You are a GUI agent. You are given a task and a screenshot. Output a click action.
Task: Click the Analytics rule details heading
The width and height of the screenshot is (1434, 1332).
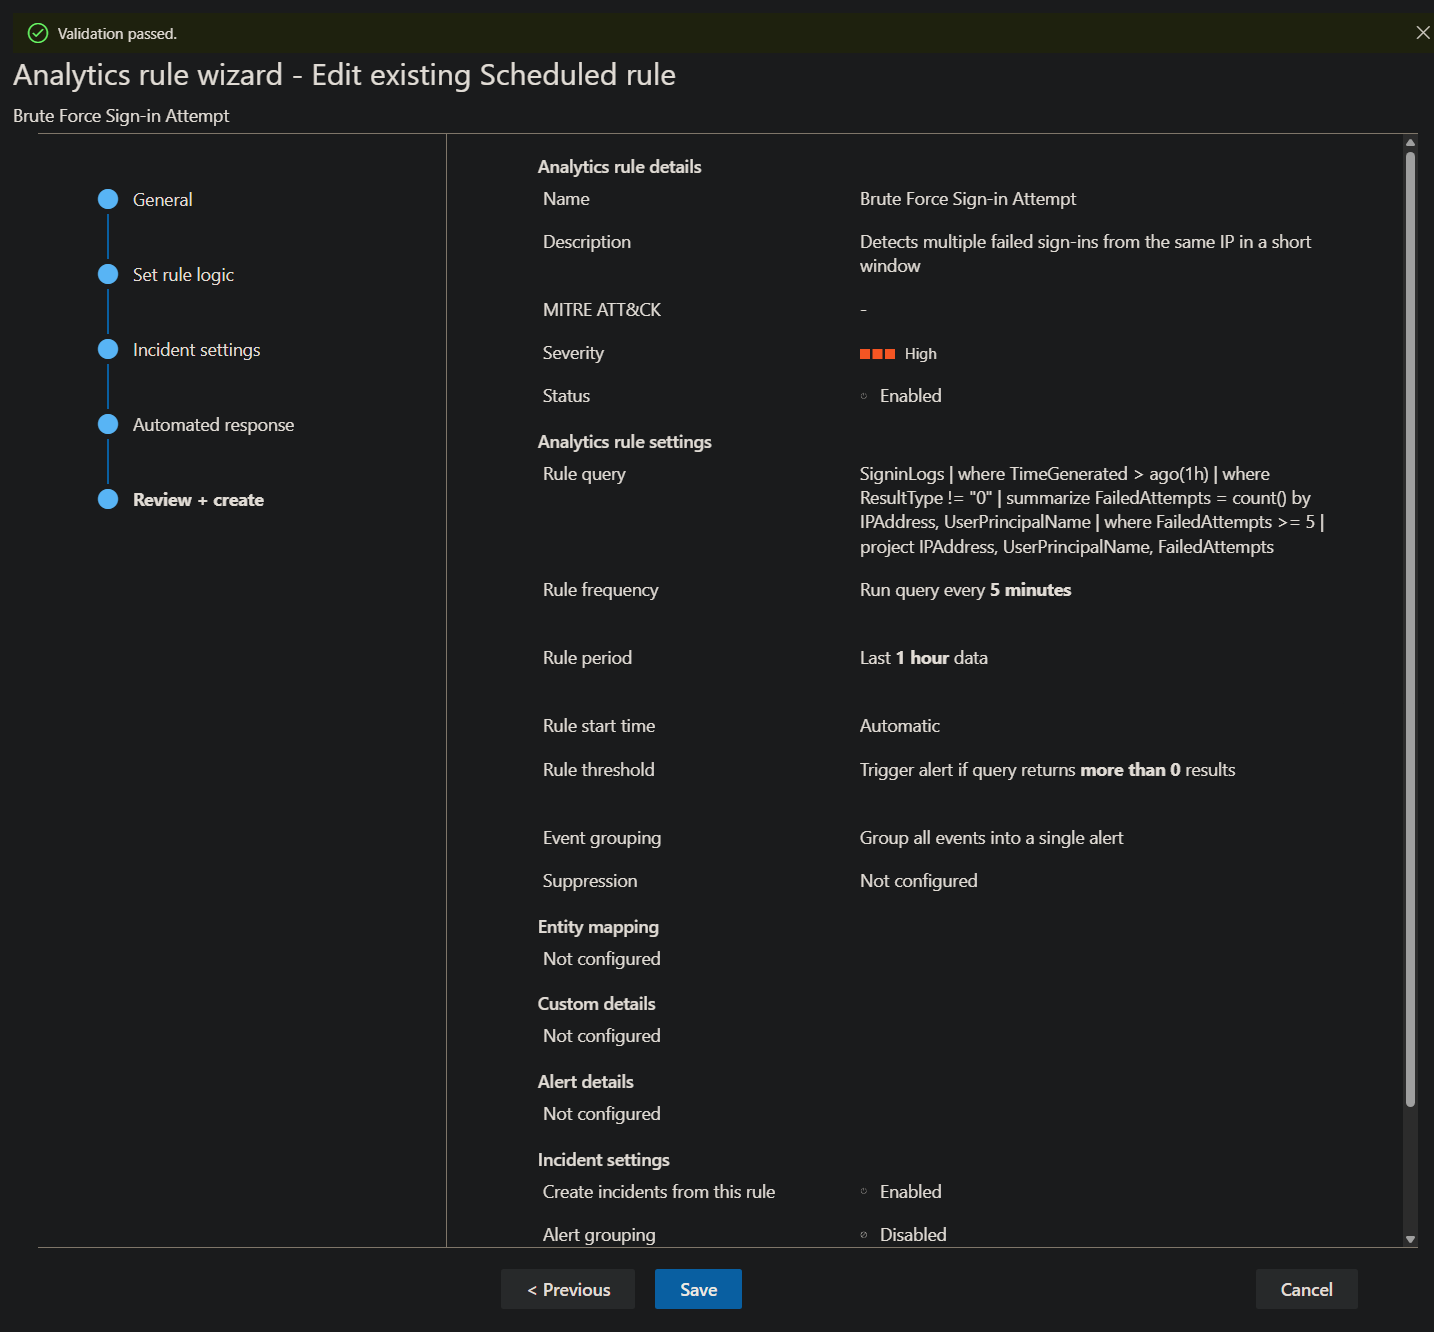coord(619,166)
